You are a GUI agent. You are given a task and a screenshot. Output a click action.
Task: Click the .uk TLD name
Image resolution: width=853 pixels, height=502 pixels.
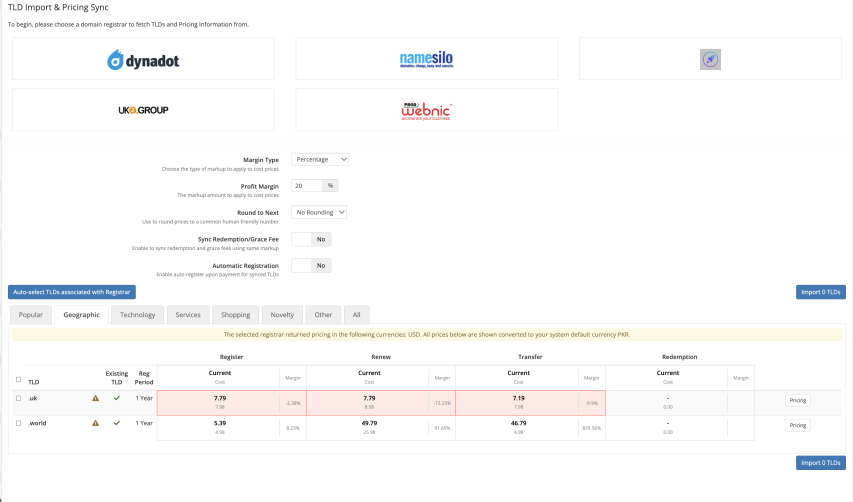coord(33,398)
